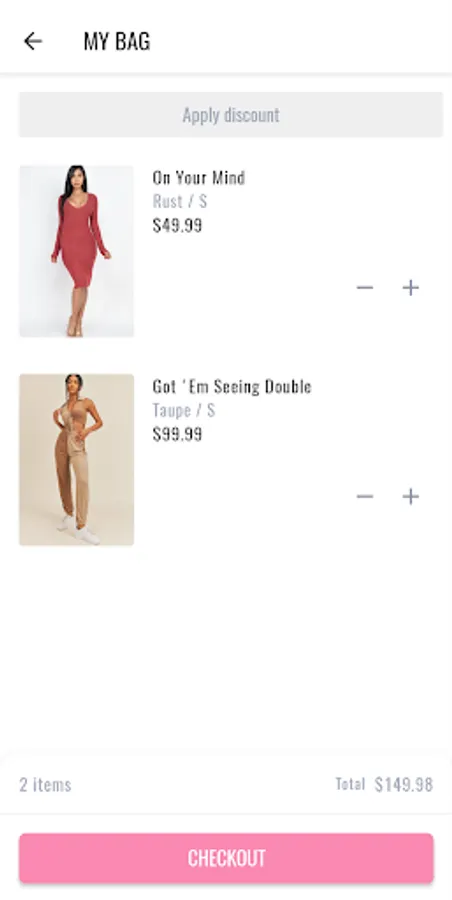Tap the pink CHECKOUT button

226,858
